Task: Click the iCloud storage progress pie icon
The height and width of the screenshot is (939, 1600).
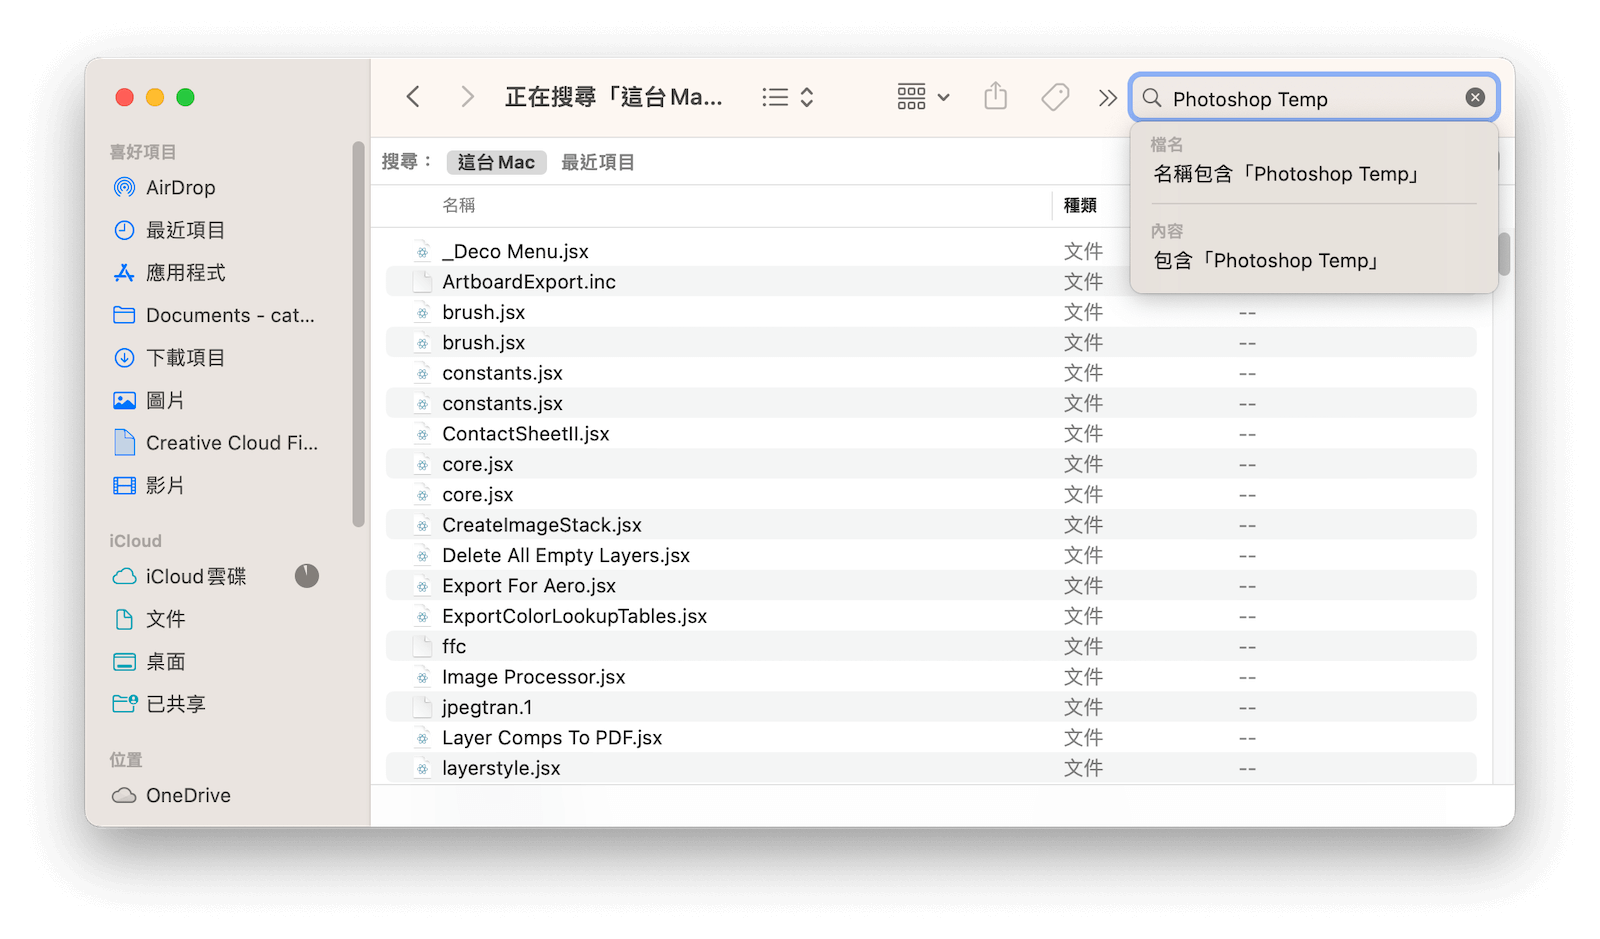Action: (307, 576)
